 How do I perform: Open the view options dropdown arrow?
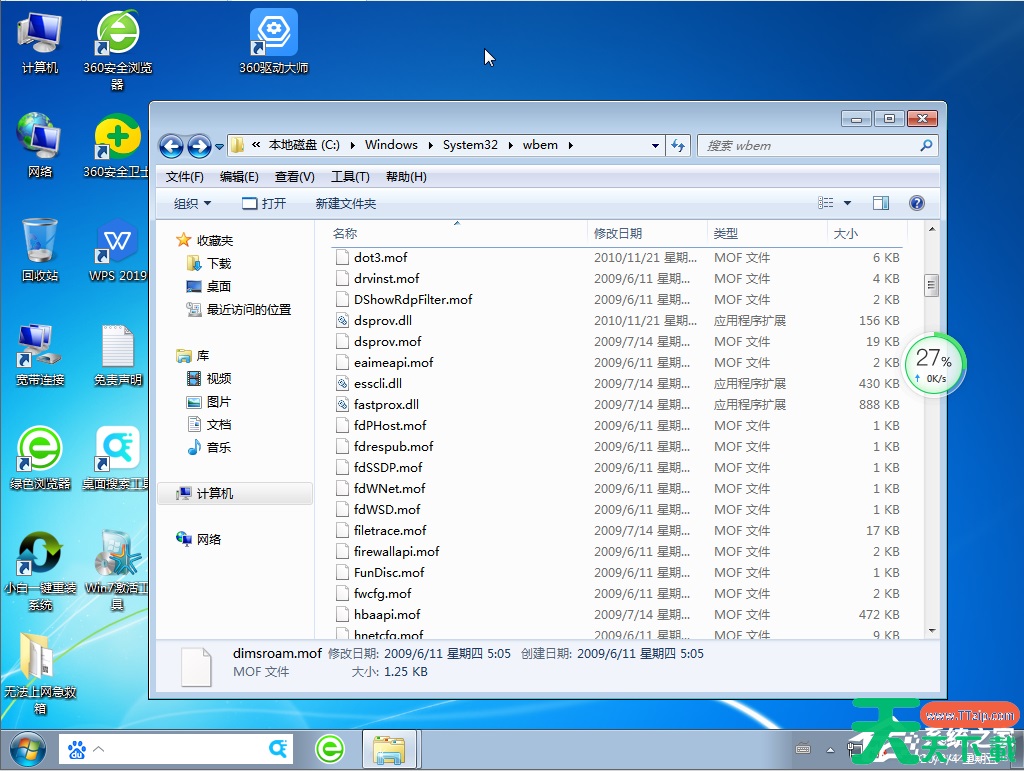(847, 203)
